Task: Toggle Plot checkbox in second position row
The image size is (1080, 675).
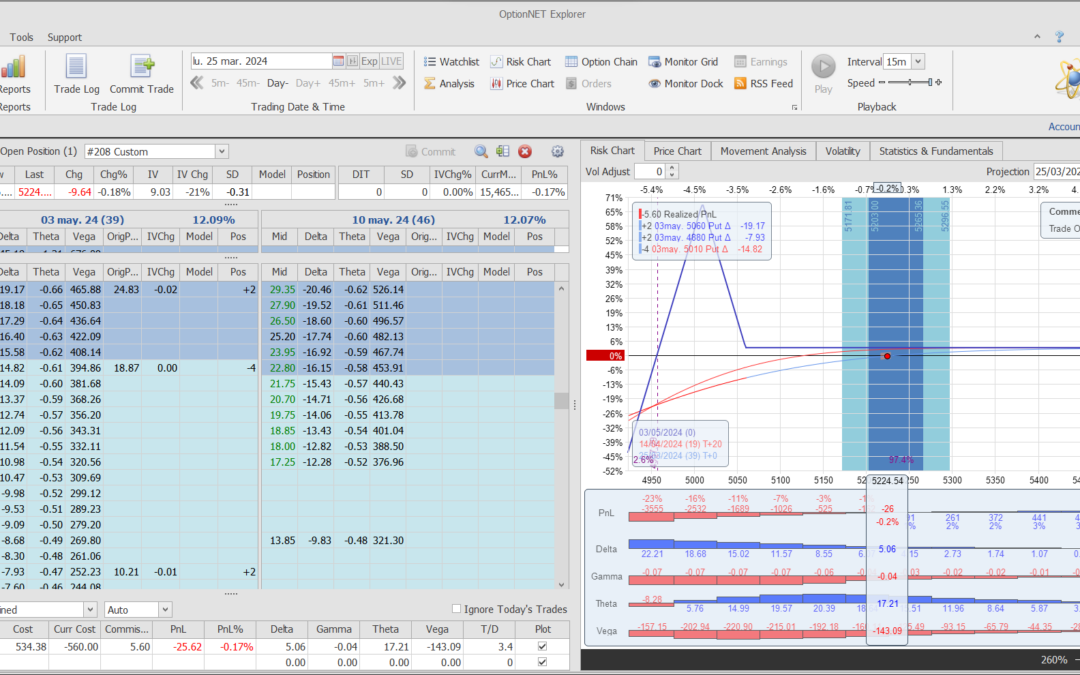Action: point(542,662)
